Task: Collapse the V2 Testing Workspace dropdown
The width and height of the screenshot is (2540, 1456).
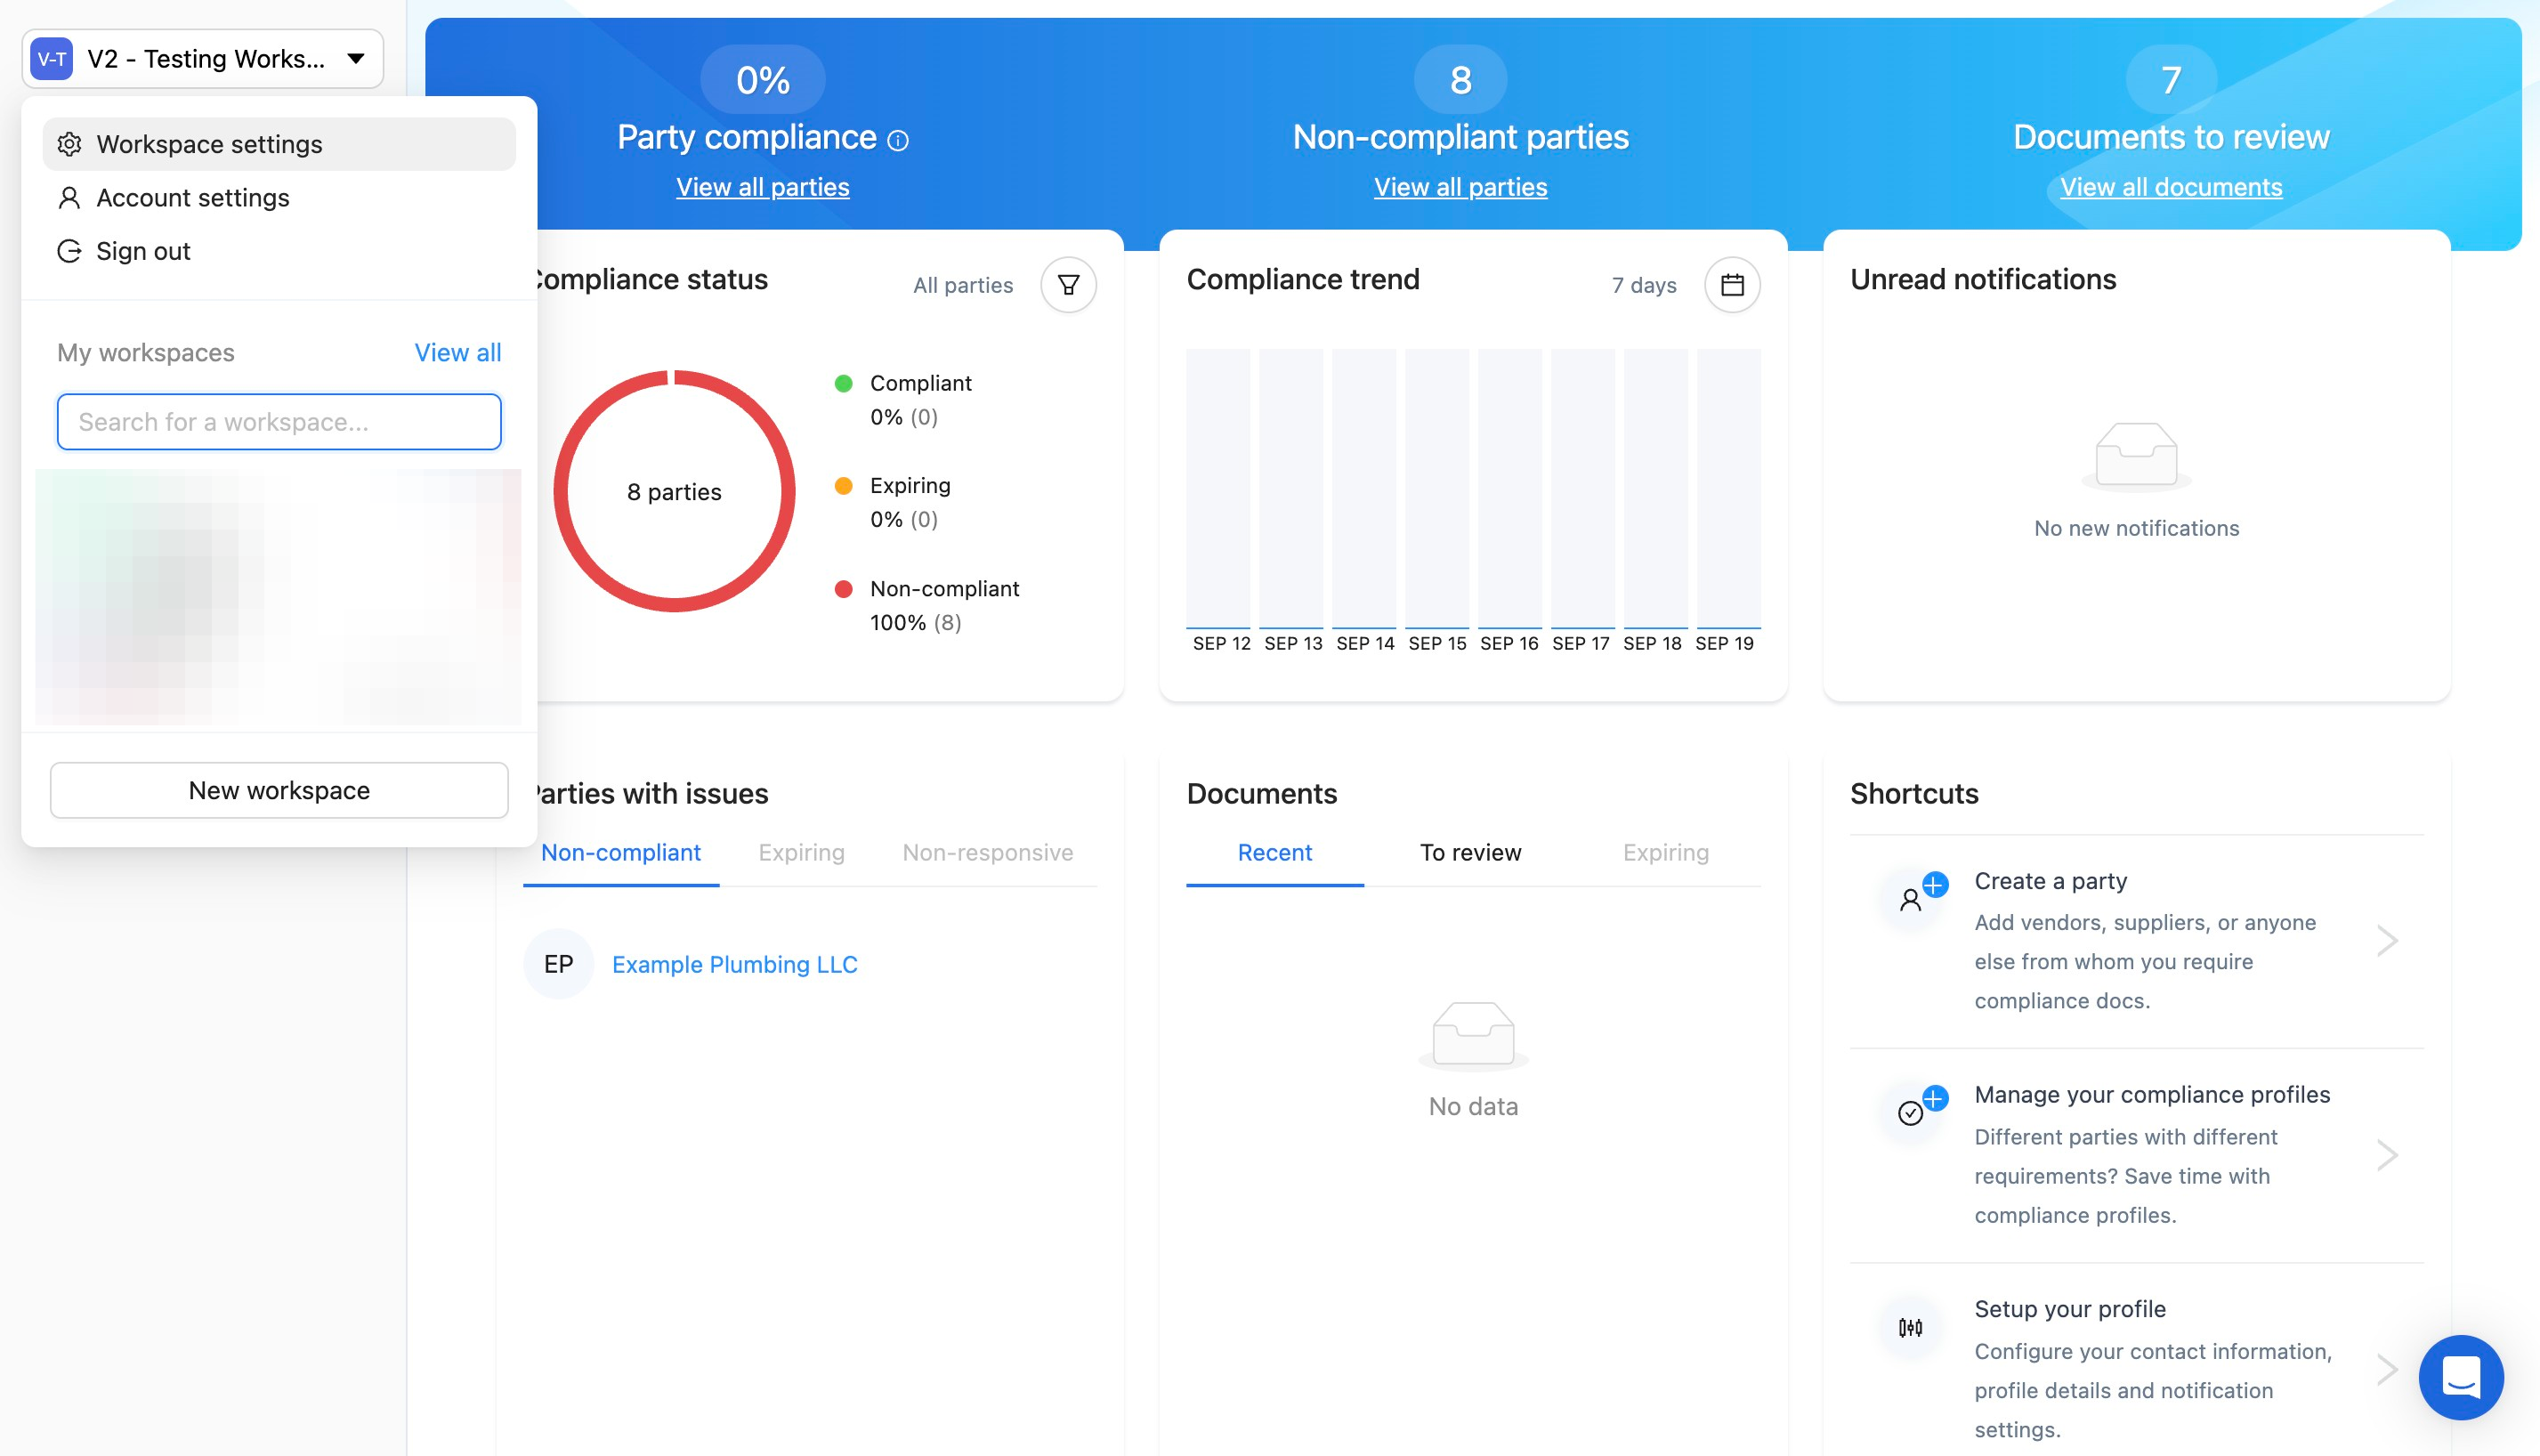Action: pyautogui.click(x=356, y=59)
